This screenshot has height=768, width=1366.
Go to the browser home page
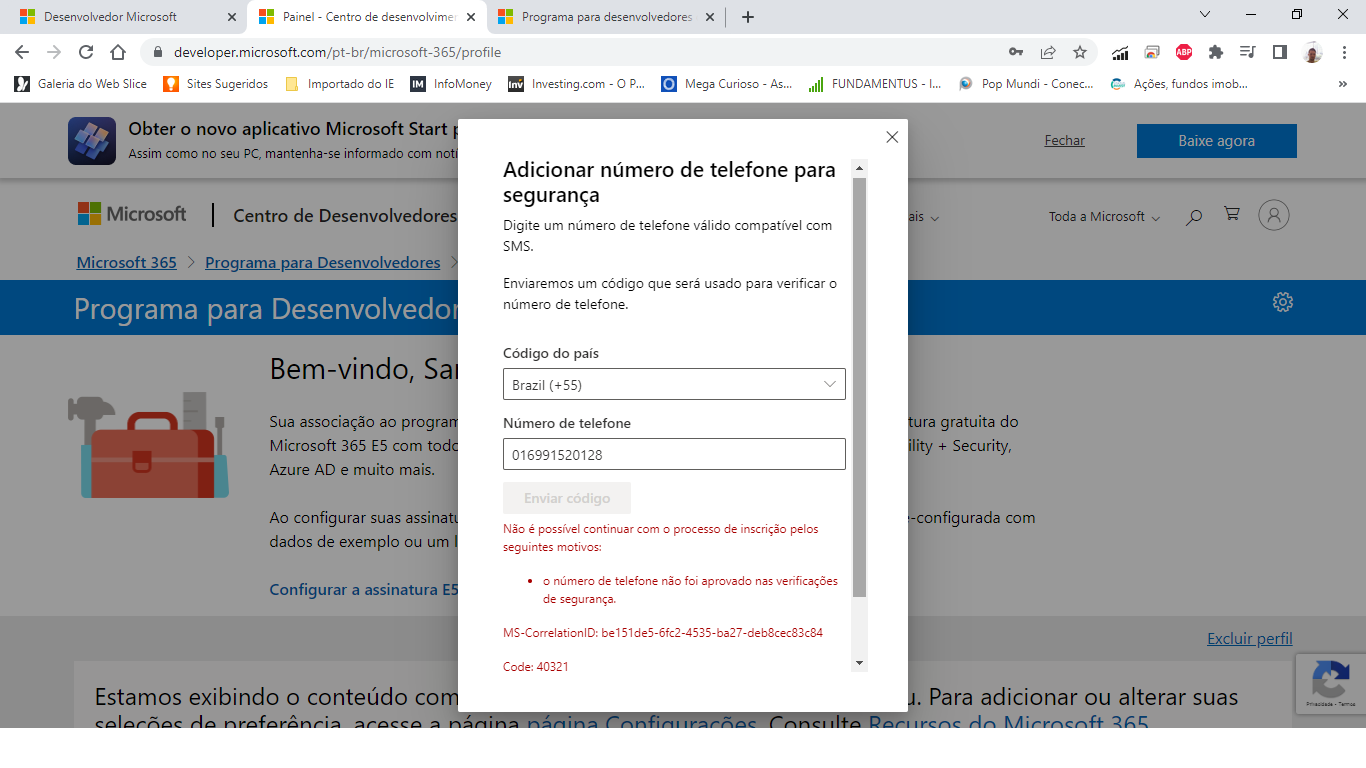coord(118,52)
